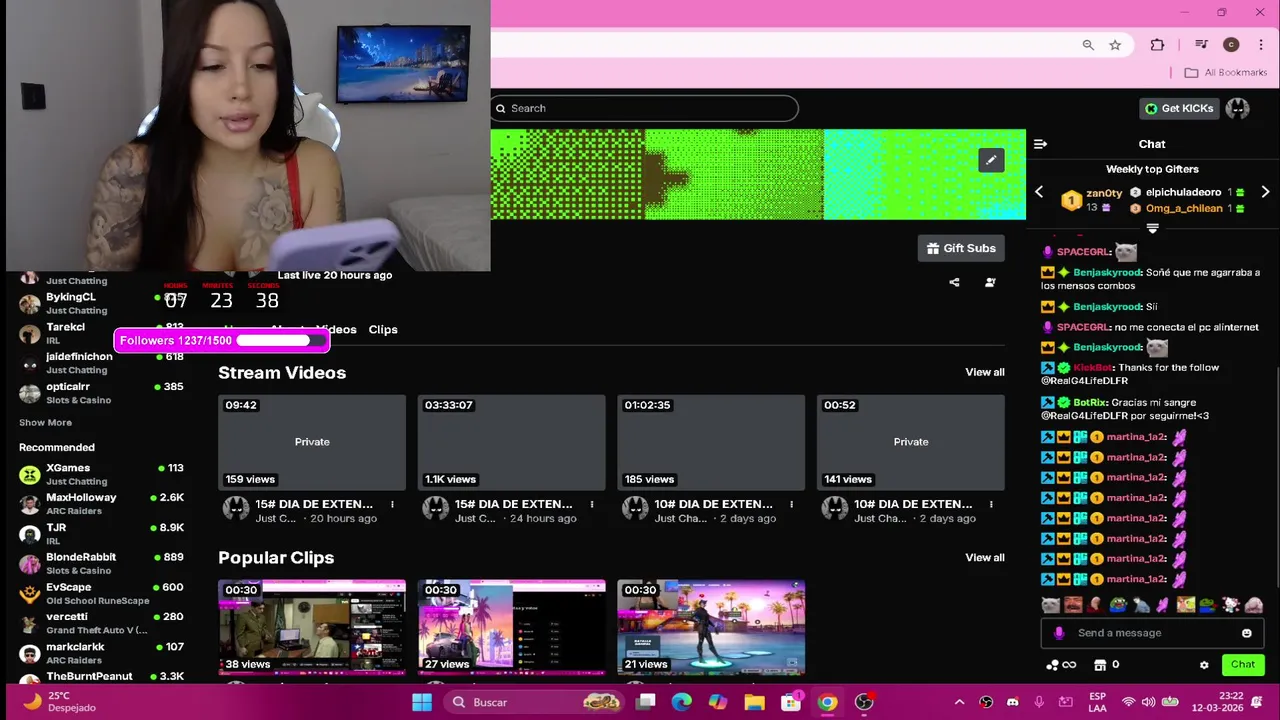1280x720 pixels.
Task: Open the emoji picker in chat box
Action: (x=1246, y=633)
